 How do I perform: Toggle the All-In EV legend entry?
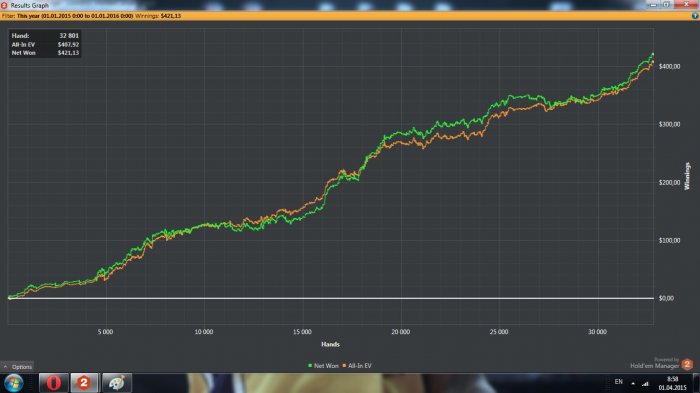click(x=357, y=365)
